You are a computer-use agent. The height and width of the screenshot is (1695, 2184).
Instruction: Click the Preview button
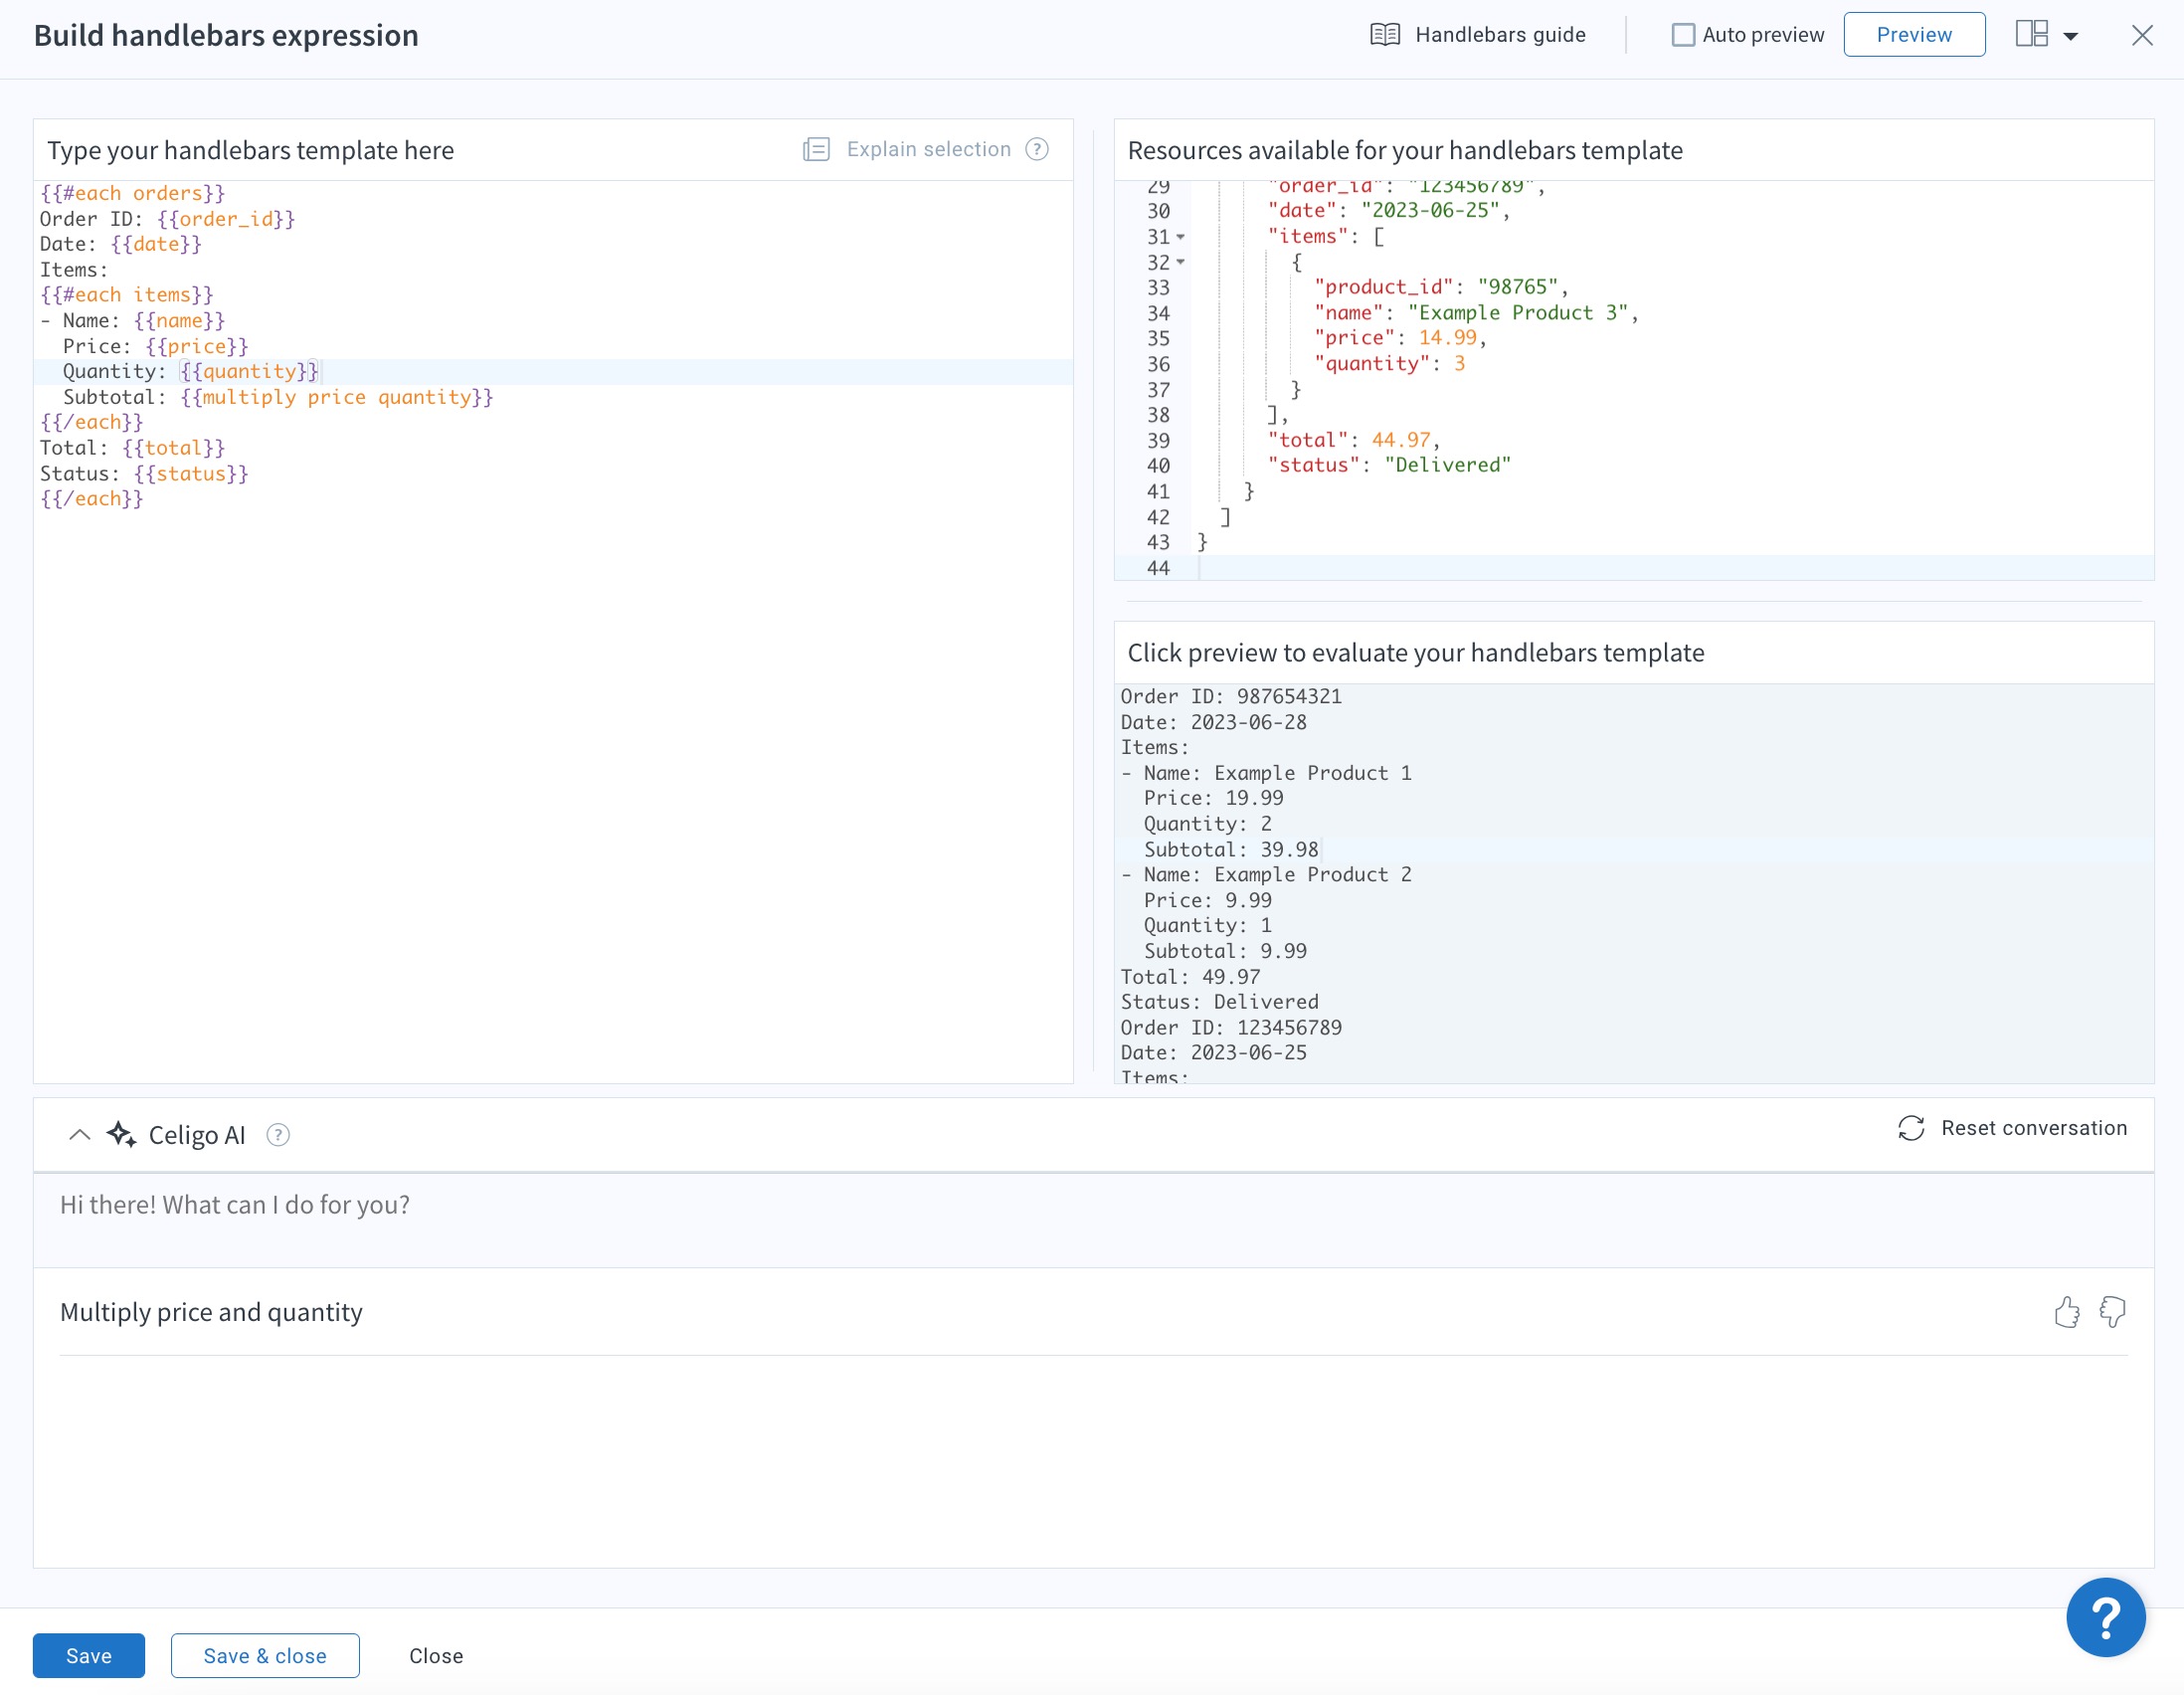[x=1913, y=35]
